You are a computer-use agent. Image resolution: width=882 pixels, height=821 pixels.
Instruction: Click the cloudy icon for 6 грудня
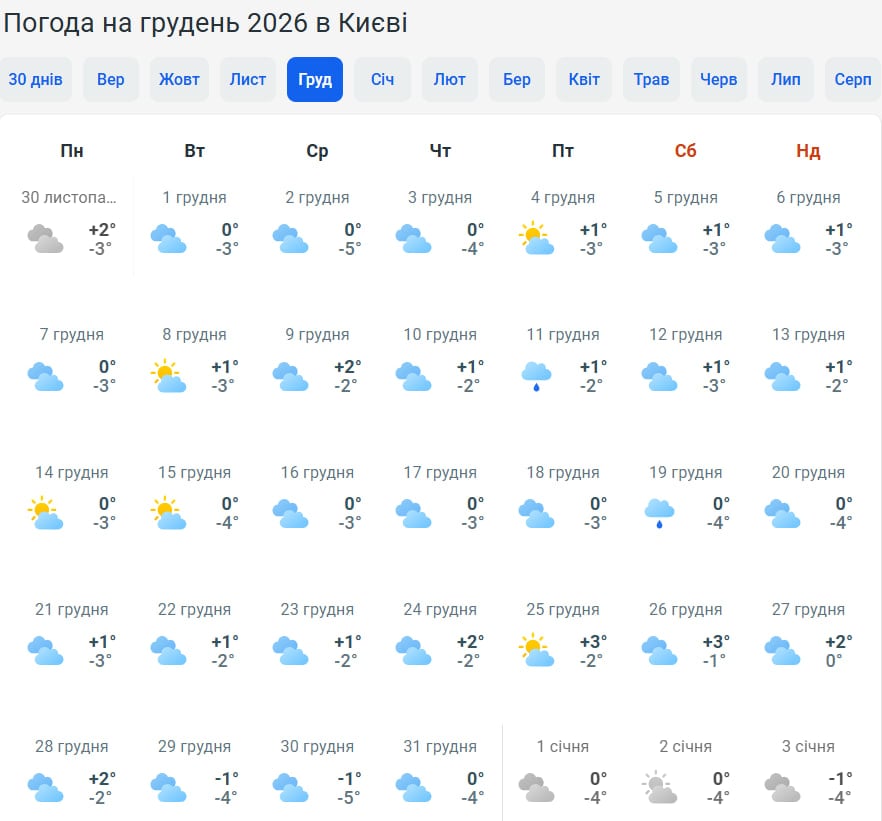coord(782,238)
